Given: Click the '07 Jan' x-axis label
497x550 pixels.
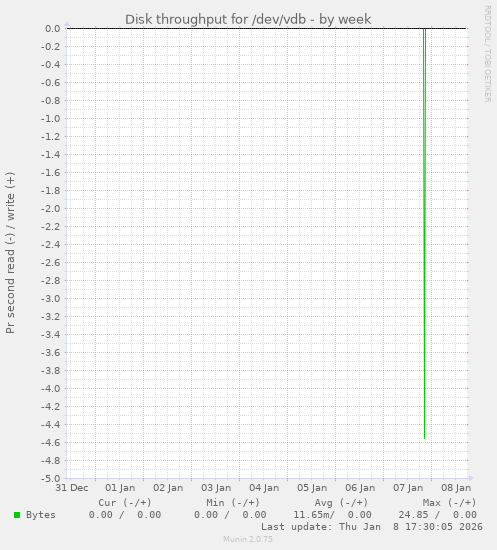Looking at the screenshot, I should click(408, 488).
